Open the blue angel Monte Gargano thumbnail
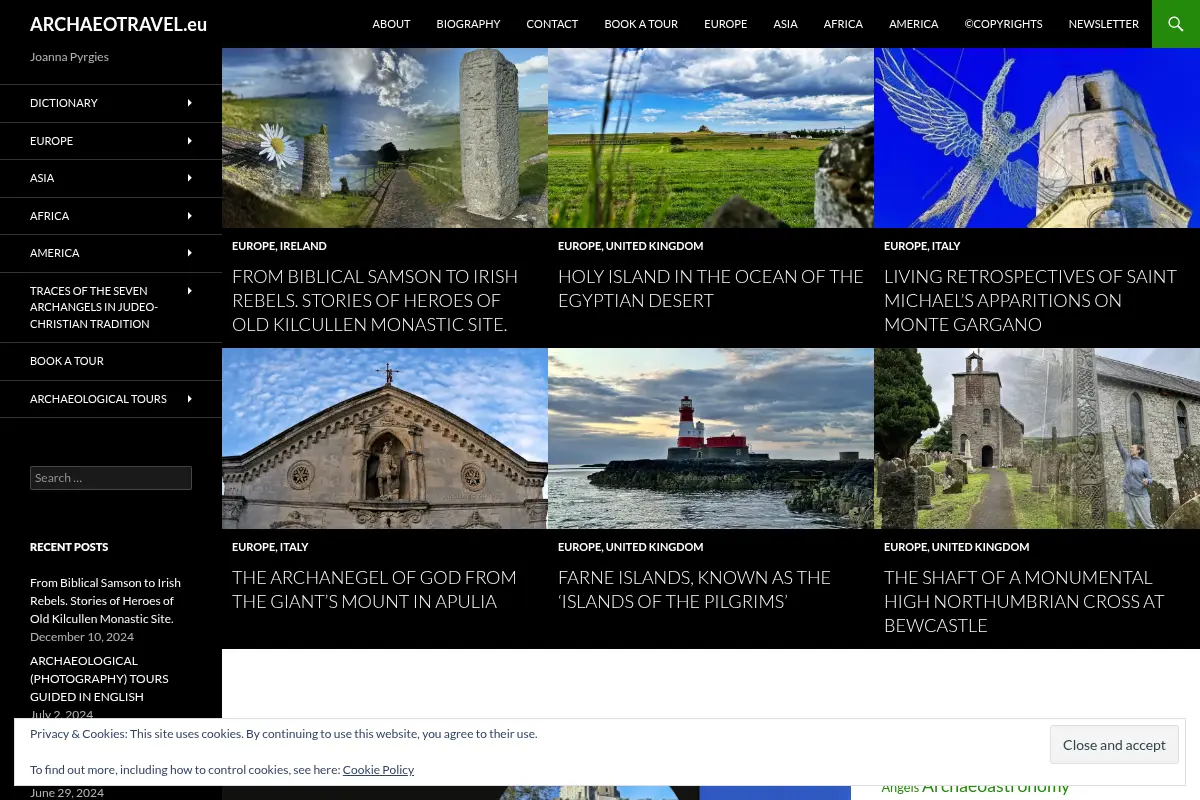The height and width of the screenshot is (800, 1200). coord(1037,138)
